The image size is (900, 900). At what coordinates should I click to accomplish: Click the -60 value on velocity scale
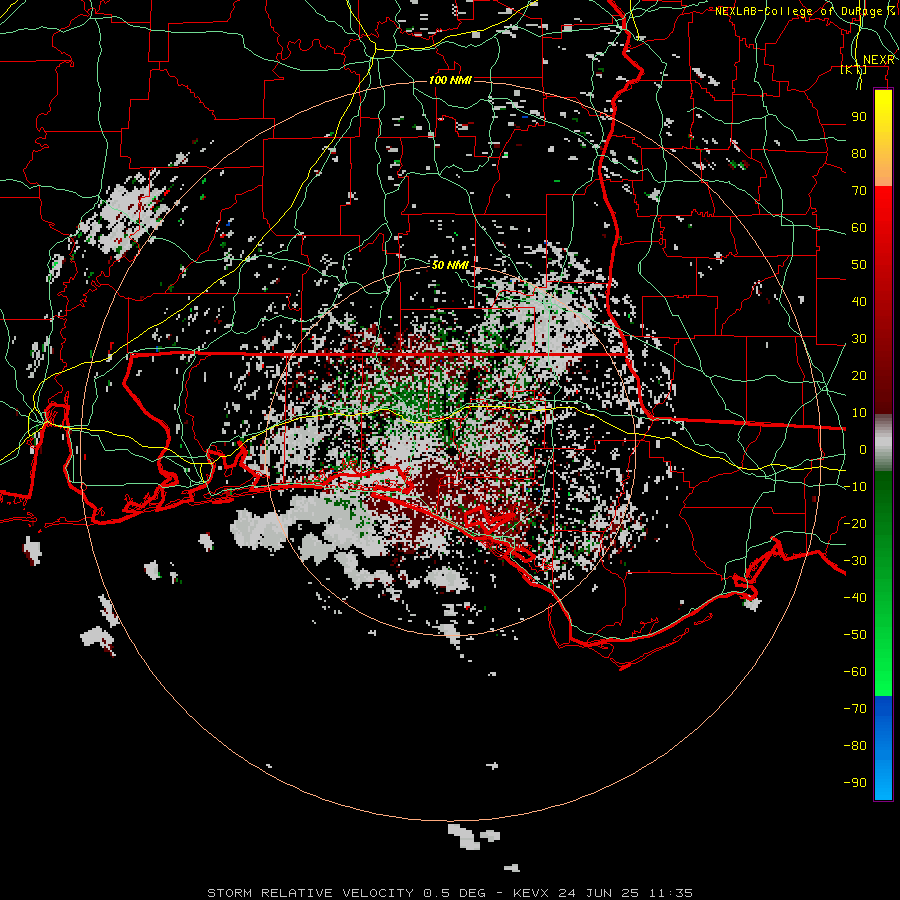click(x=855, y=672)
